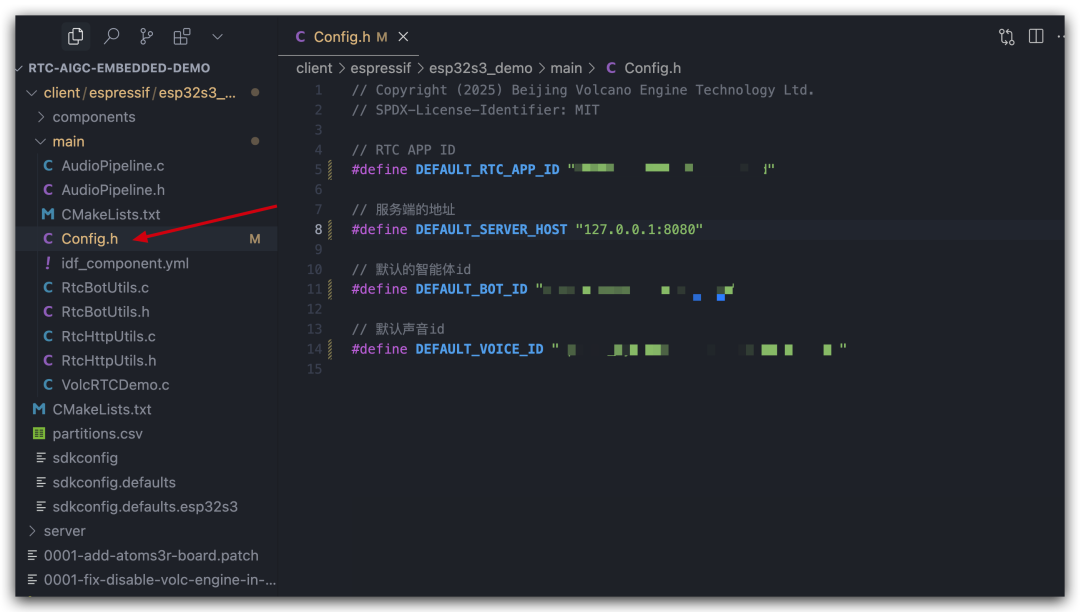Screen dimensions: 1080x612
Task: Close the Config.h editor tab
Action: (x=404, y=36)
